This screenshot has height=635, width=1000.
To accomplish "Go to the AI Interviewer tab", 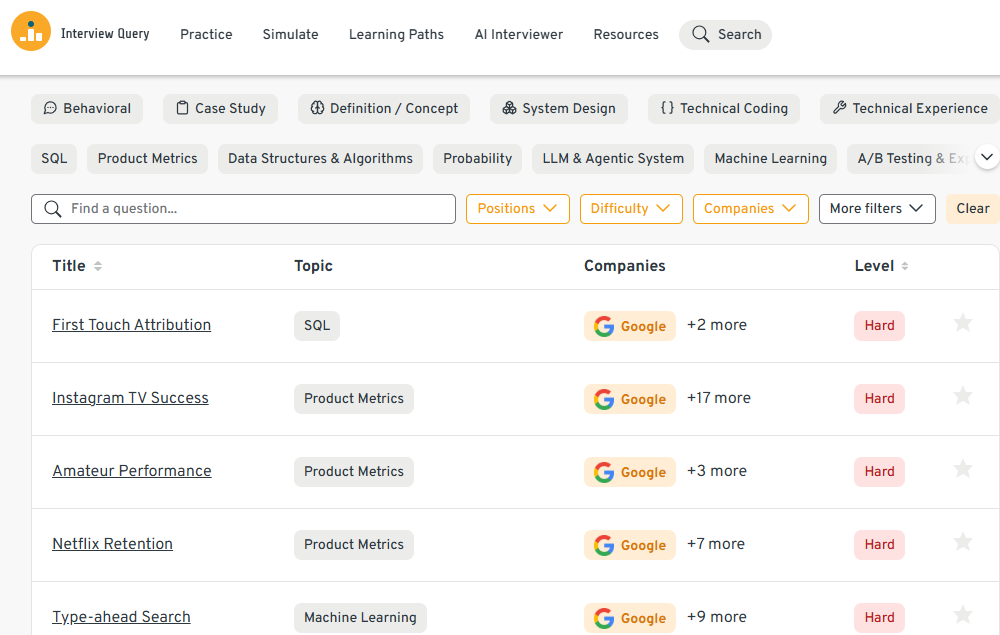I will [x=518, y=34].
